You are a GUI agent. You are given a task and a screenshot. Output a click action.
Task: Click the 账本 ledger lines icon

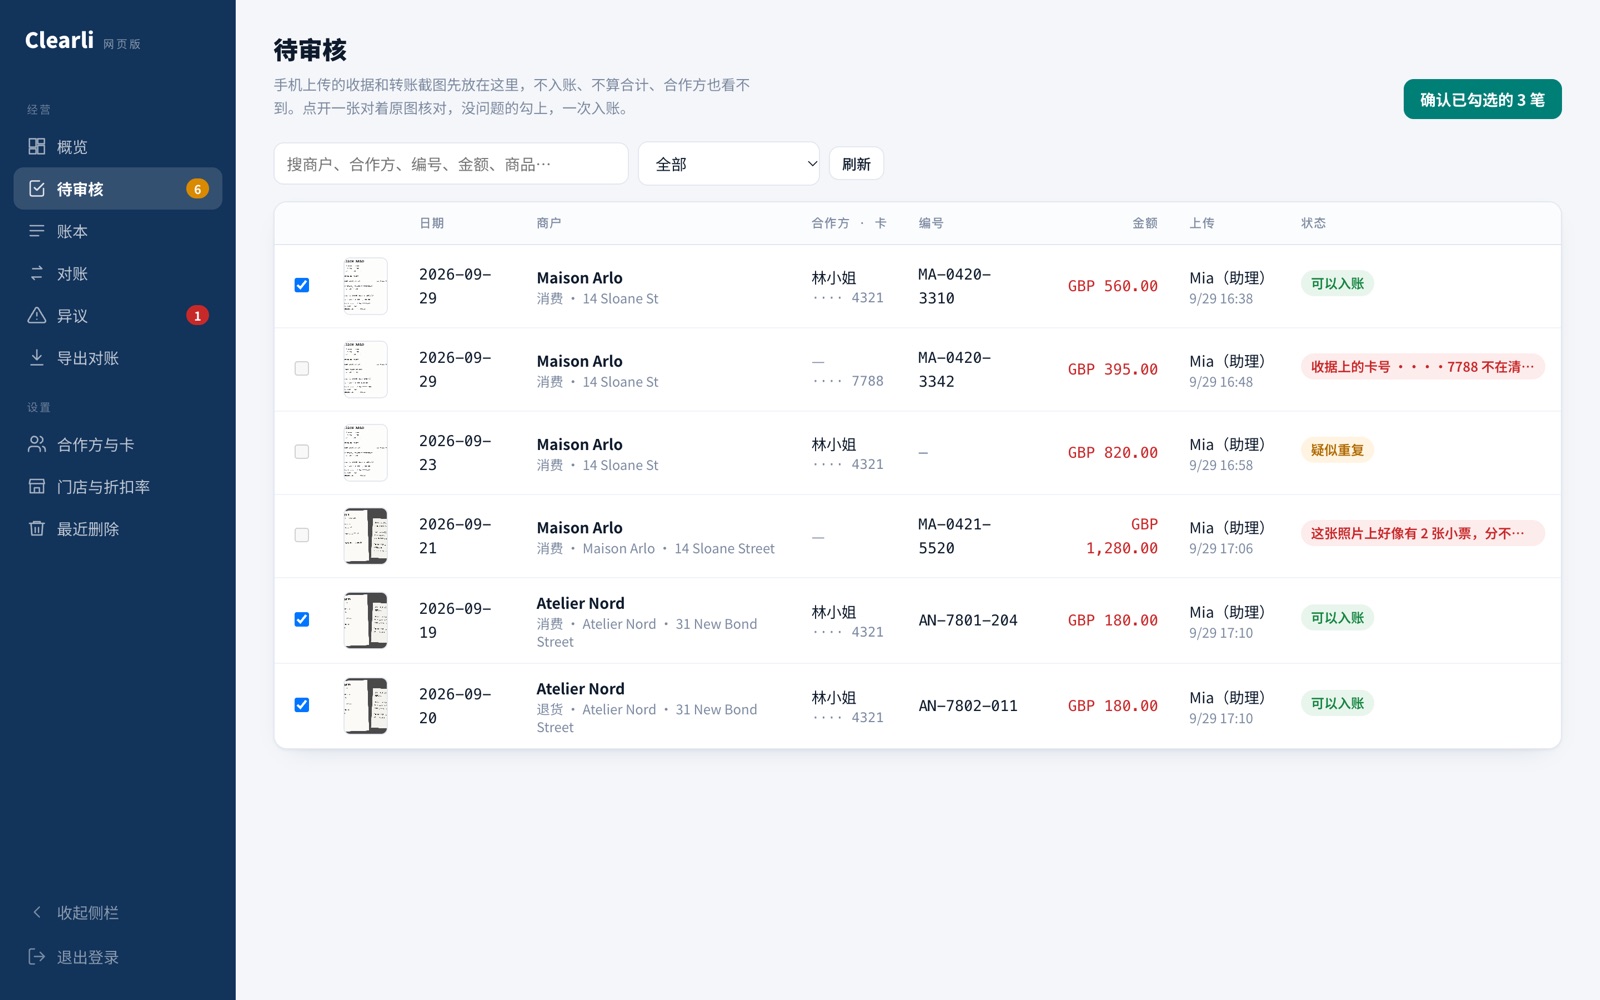(x=37, y=231)
